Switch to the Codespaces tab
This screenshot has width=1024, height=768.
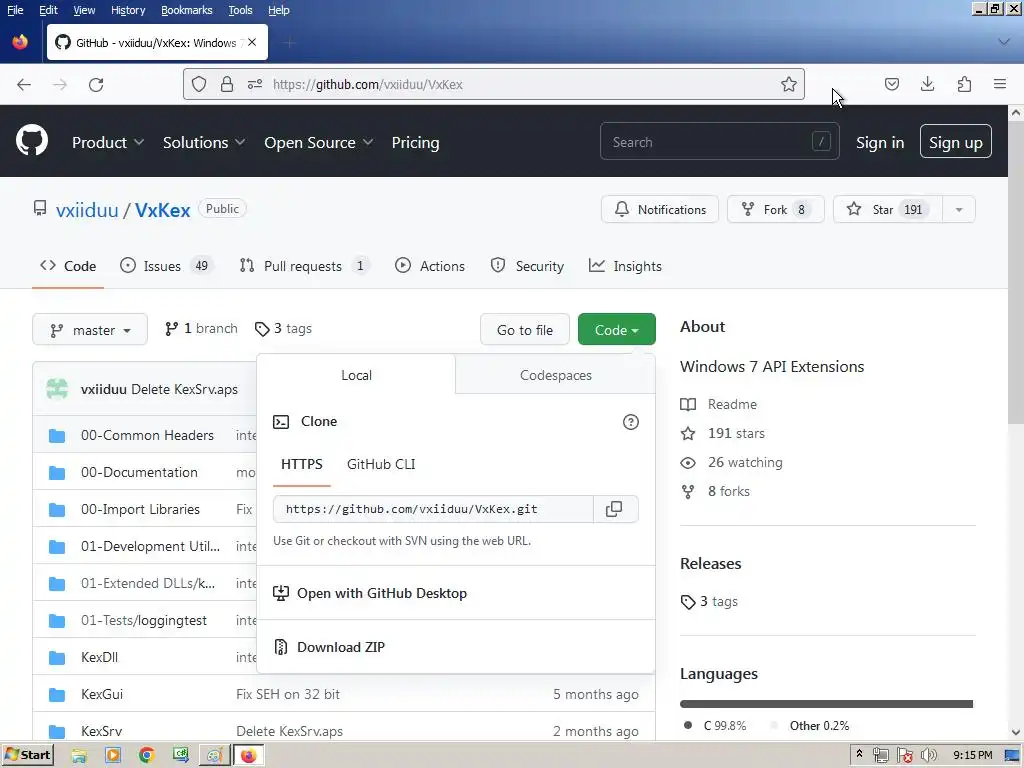coord(556,375)
